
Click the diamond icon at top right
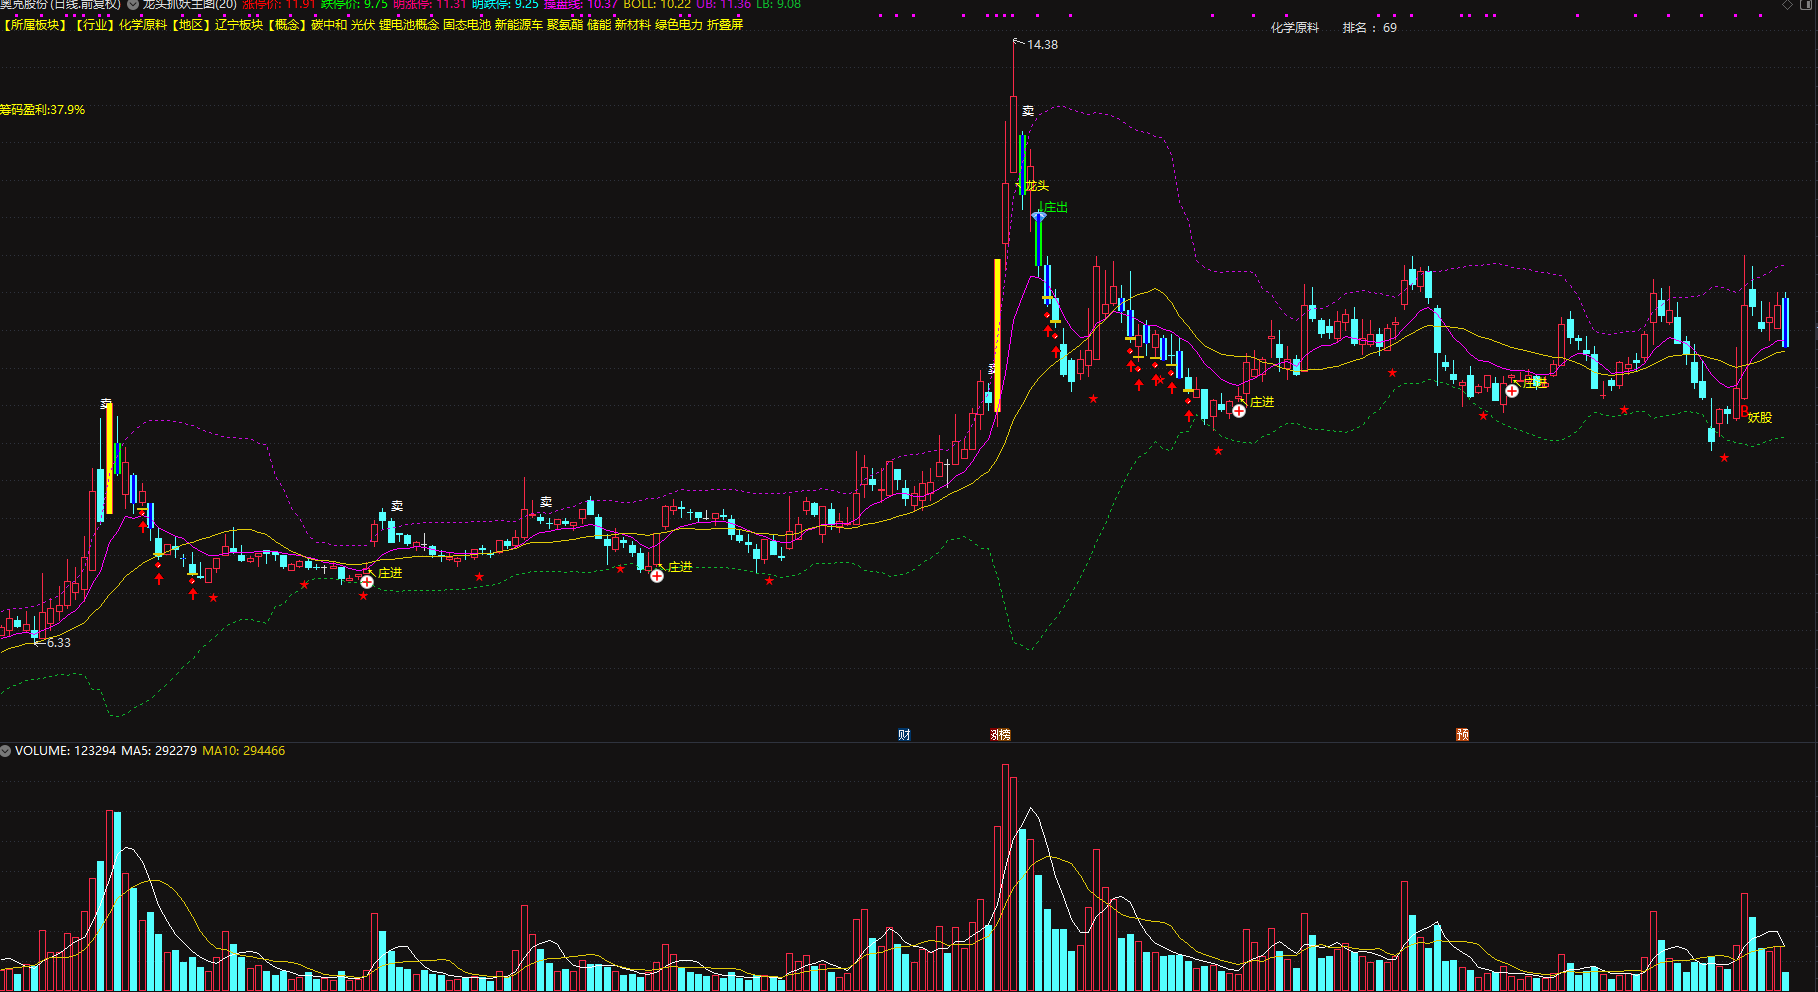(1788, 5)
